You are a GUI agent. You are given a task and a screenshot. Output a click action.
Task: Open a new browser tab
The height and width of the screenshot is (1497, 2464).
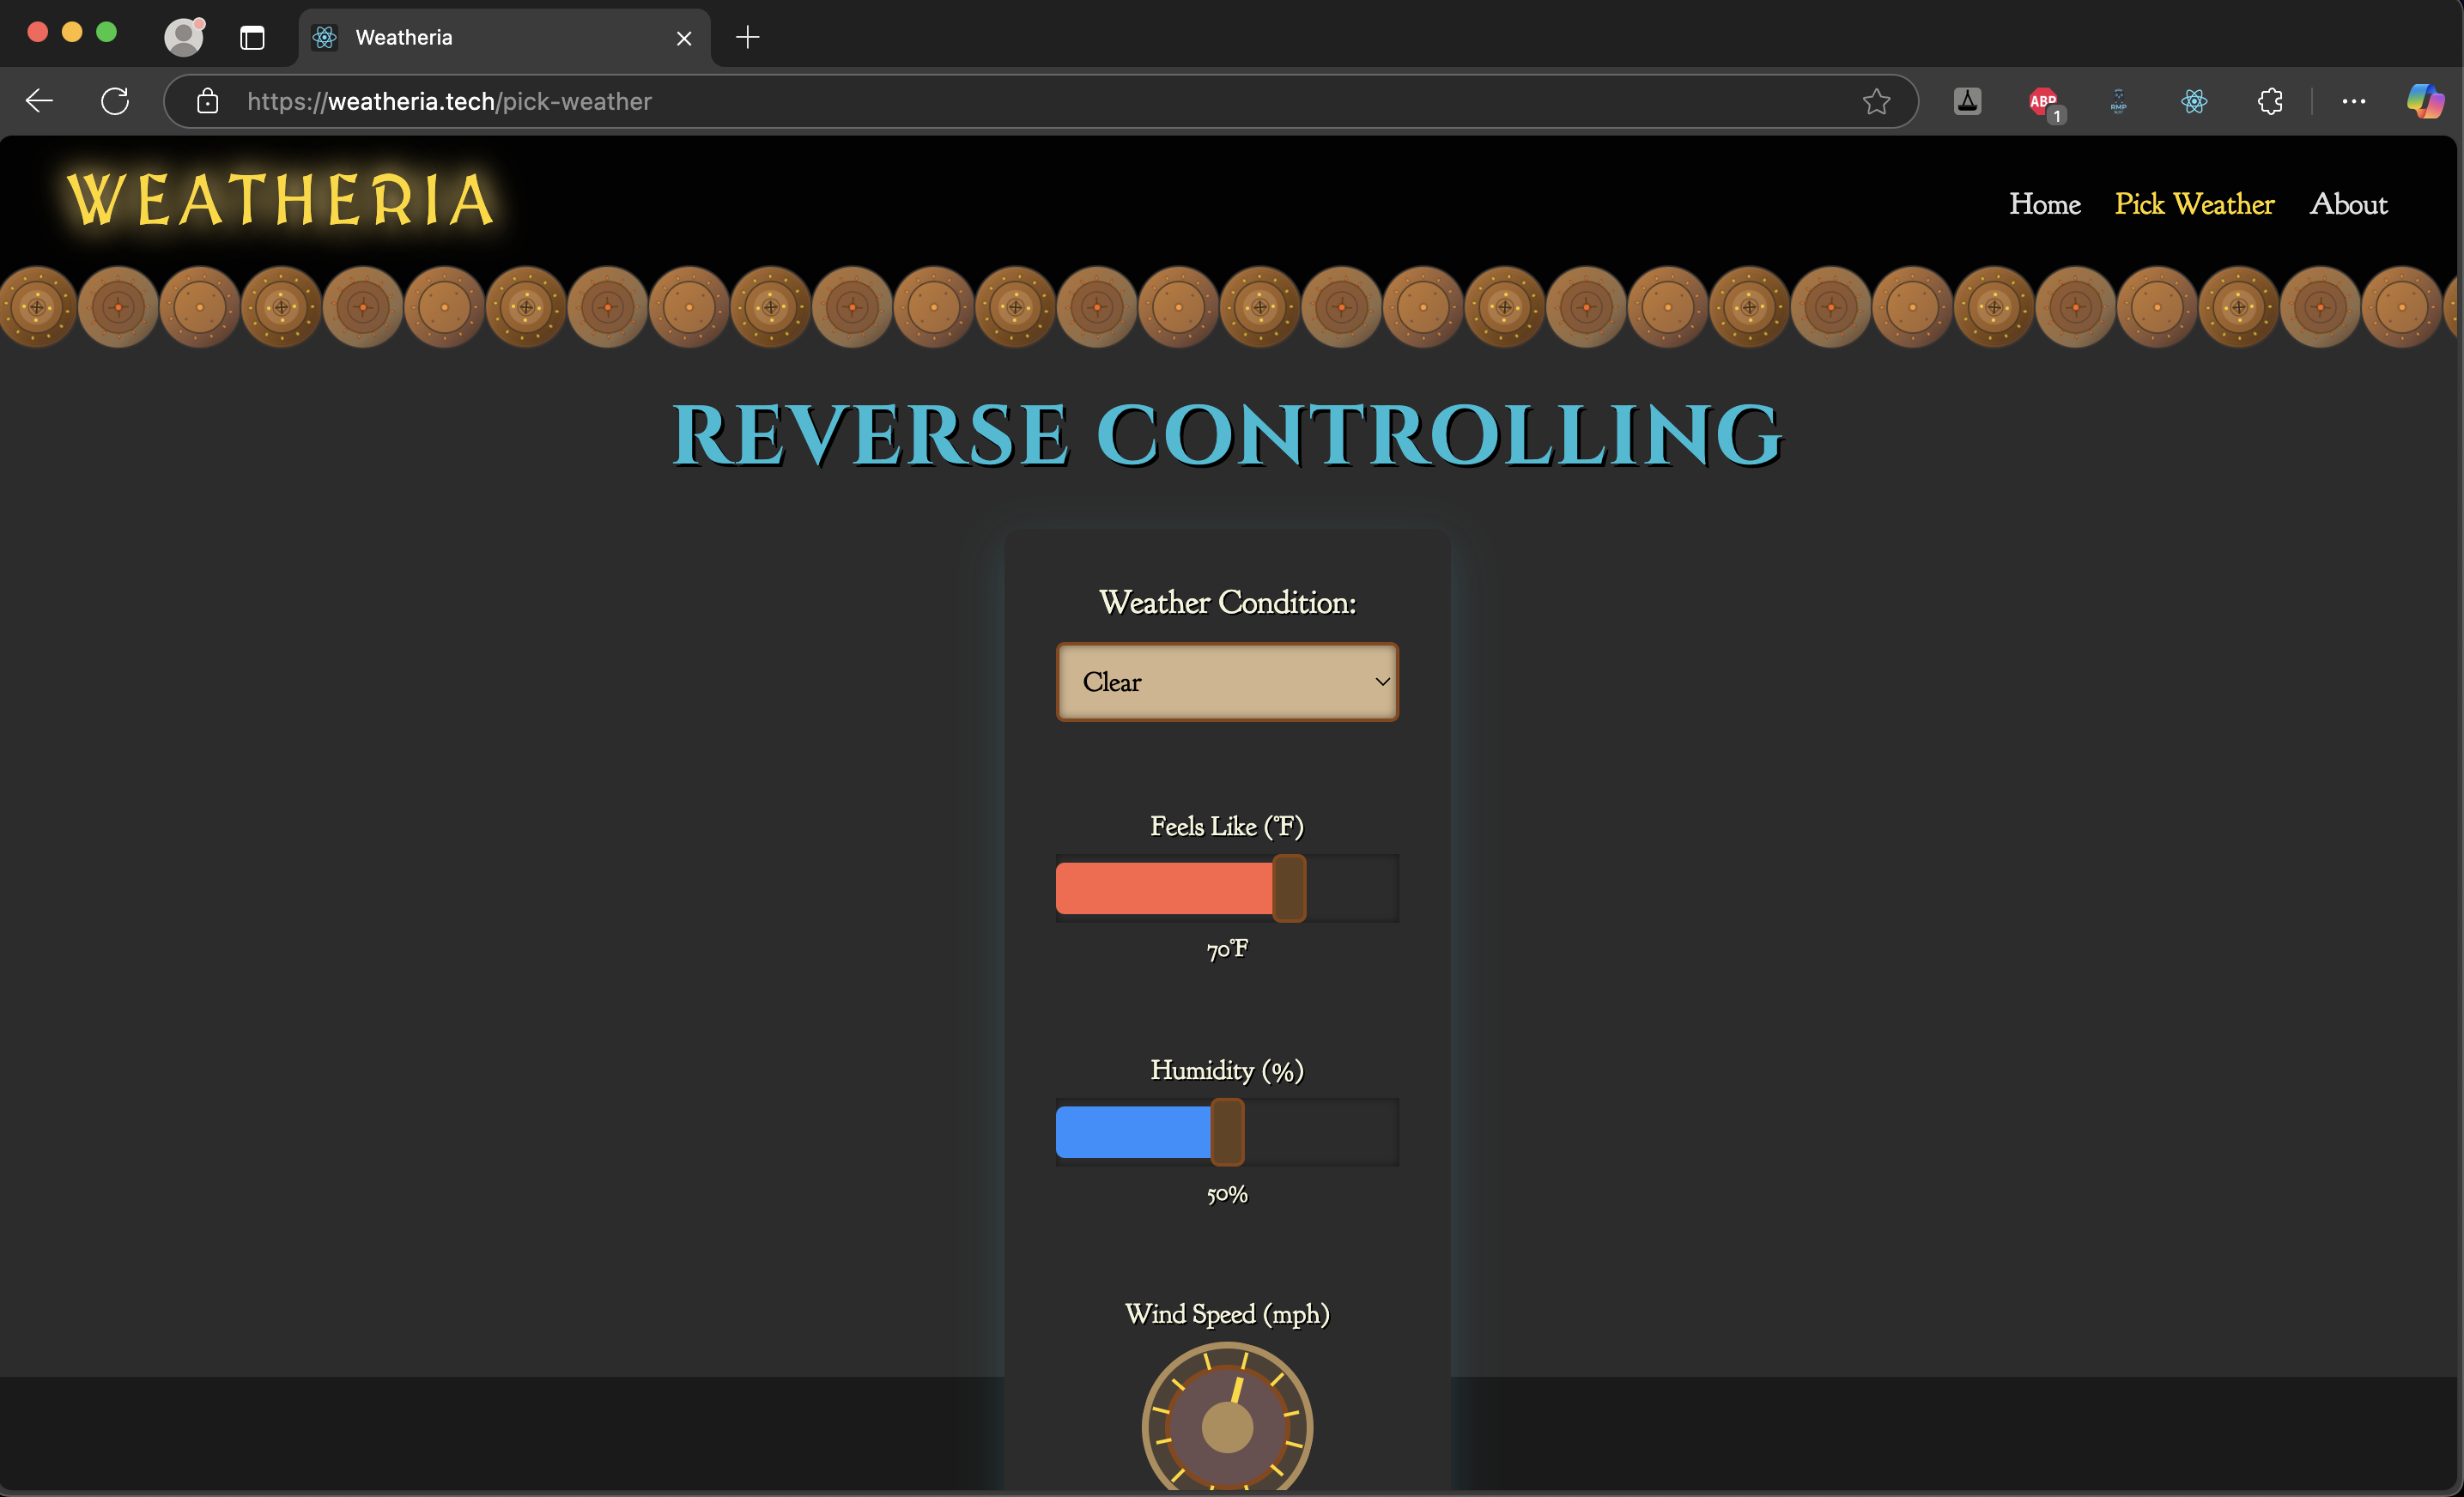(x=747, y=38)
